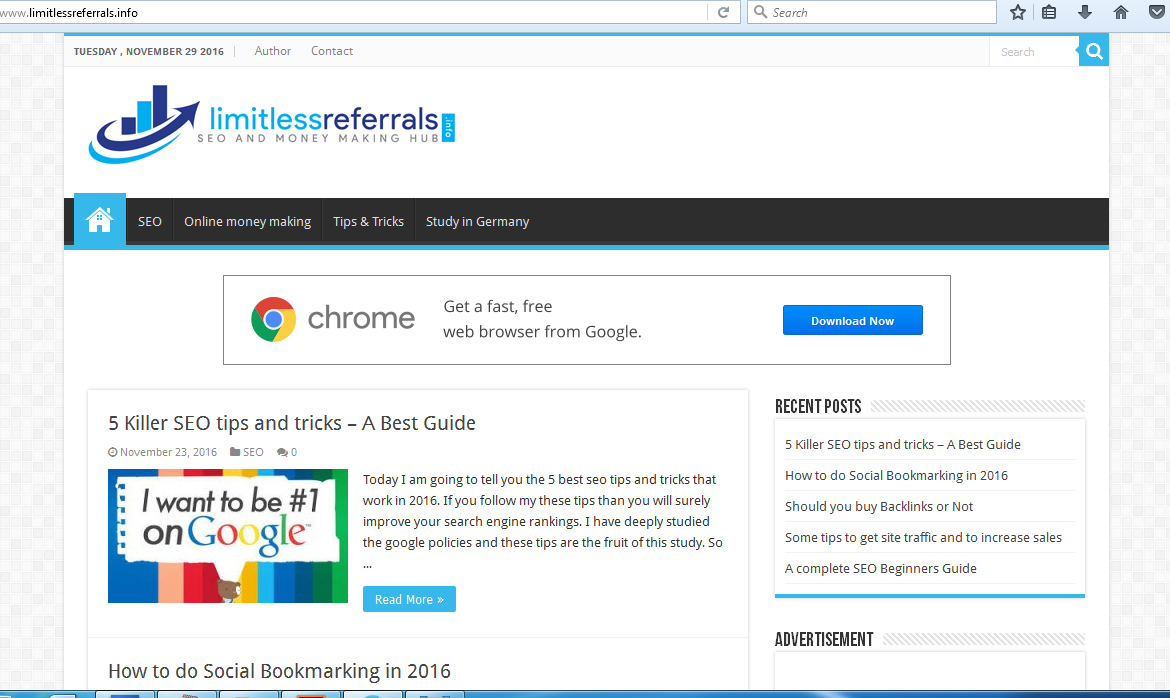1170x698 pixels.
Task: Open the SEO menu item
Action: [x=150, y=221]
